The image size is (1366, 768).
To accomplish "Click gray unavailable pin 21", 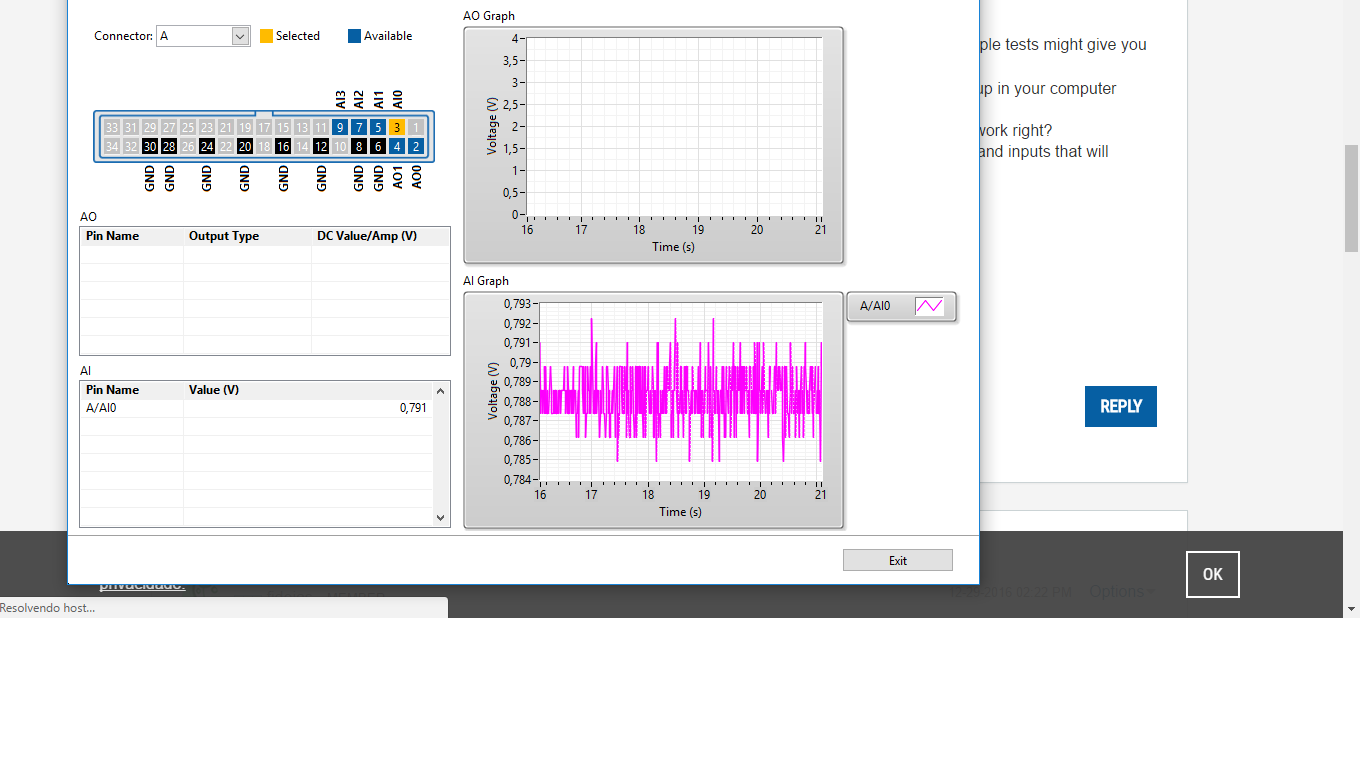I will (226, 127).
